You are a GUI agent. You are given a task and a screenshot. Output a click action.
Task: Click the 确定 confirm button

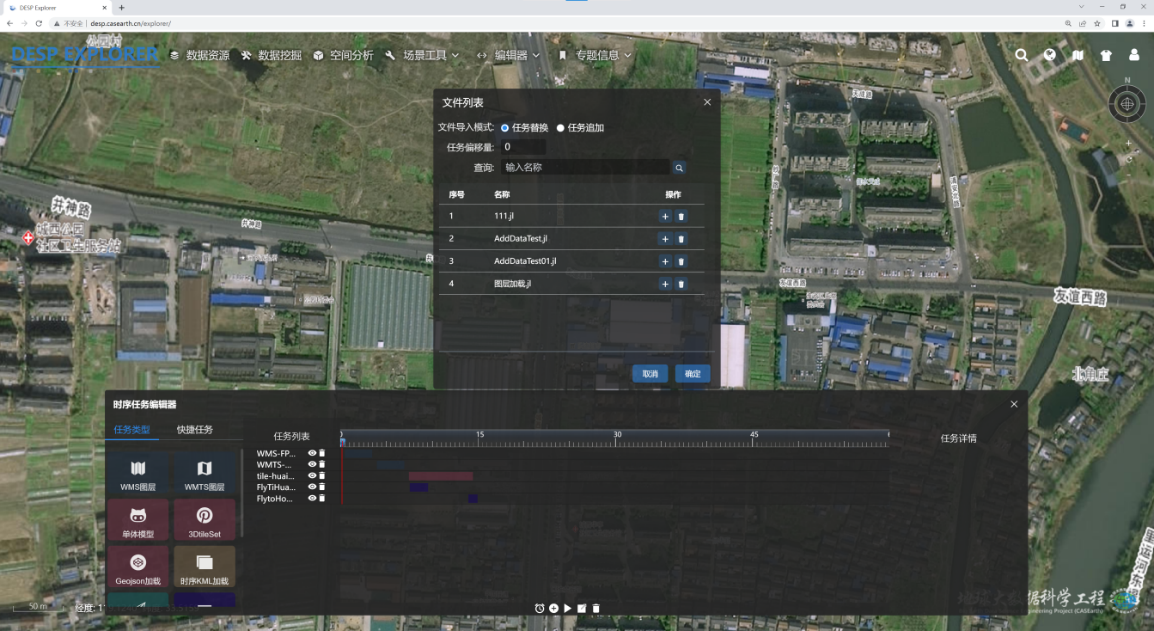[692, 374]
